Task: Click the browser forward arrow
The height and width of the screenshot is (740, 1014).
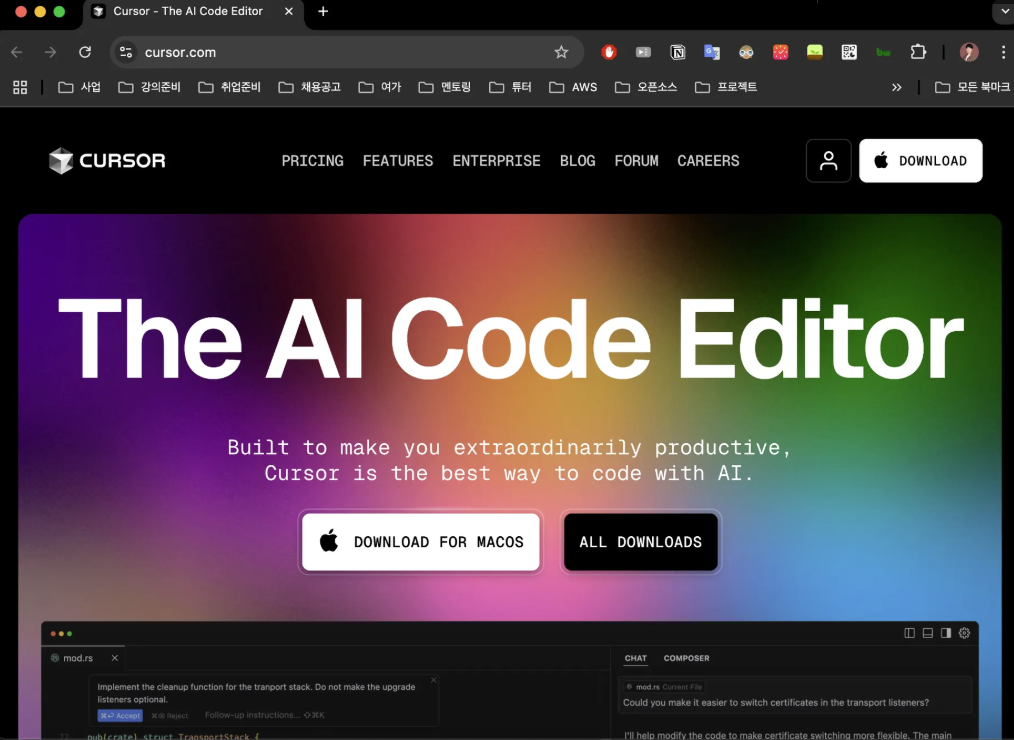Action: point(50,52)
